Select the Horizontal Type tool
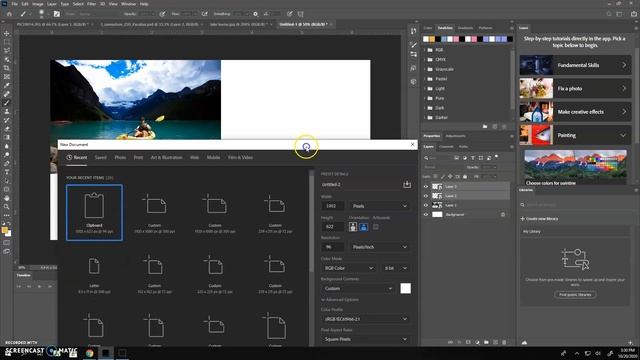The width and height of the screenshot is (640, 360). point(7,172)
